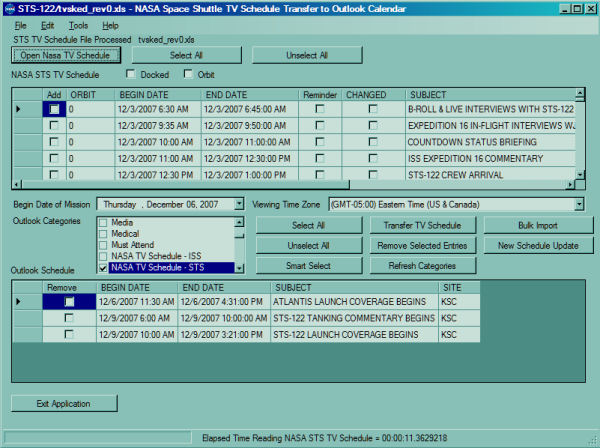The width and height of the screenshot is (600, 448).
Task: Click the top Select All button
Action: (186, 55)
